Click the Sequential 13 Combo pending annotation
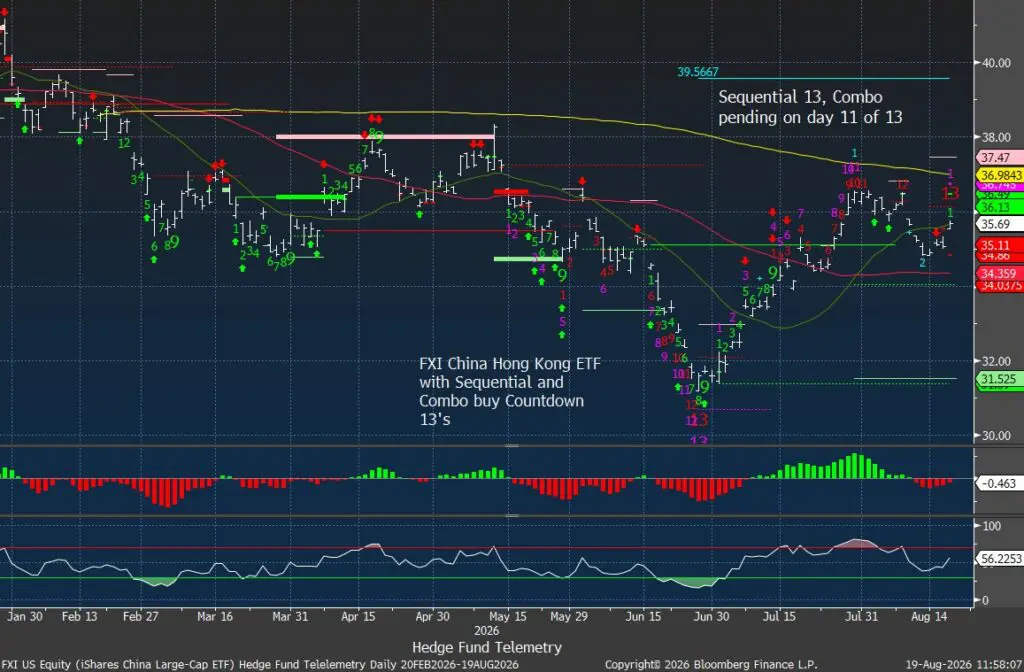The width and height of the screenshot is (1024, 672). [810, 107]
